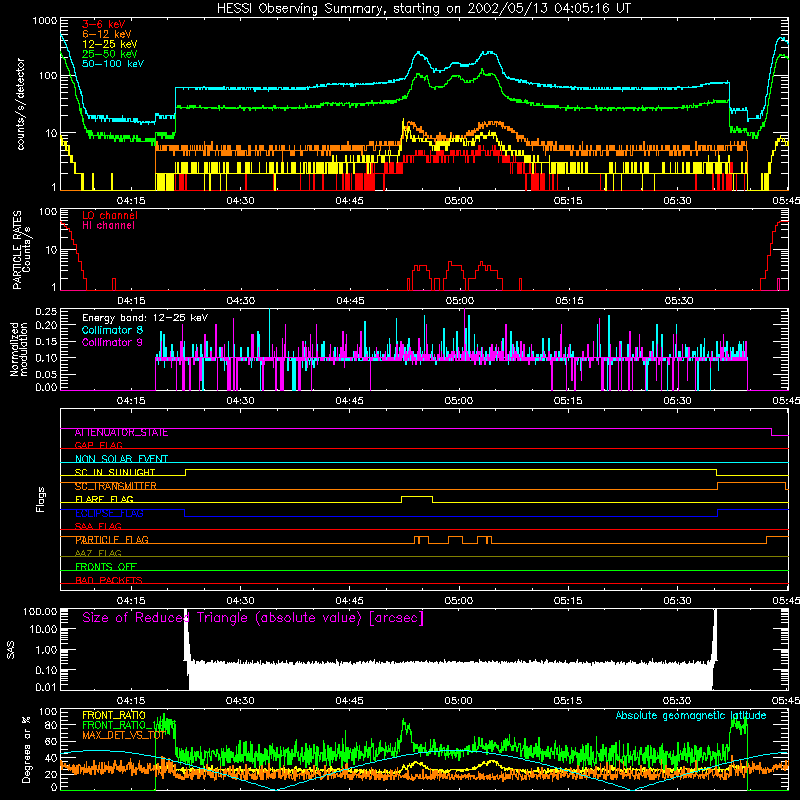This screenshot has height=800, width=800.
Task: Click the 04:30 time tick under the particle rates panel
Action: pyautogui.click(x=241, y=301)
